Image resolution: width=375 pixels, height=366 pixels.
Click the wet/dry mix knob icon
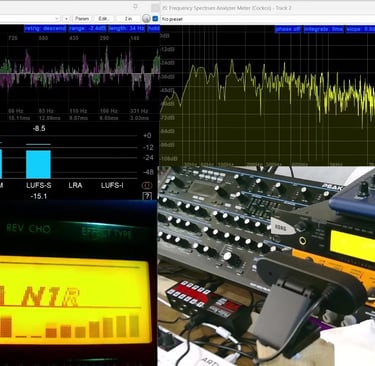(x=146, y=19)
